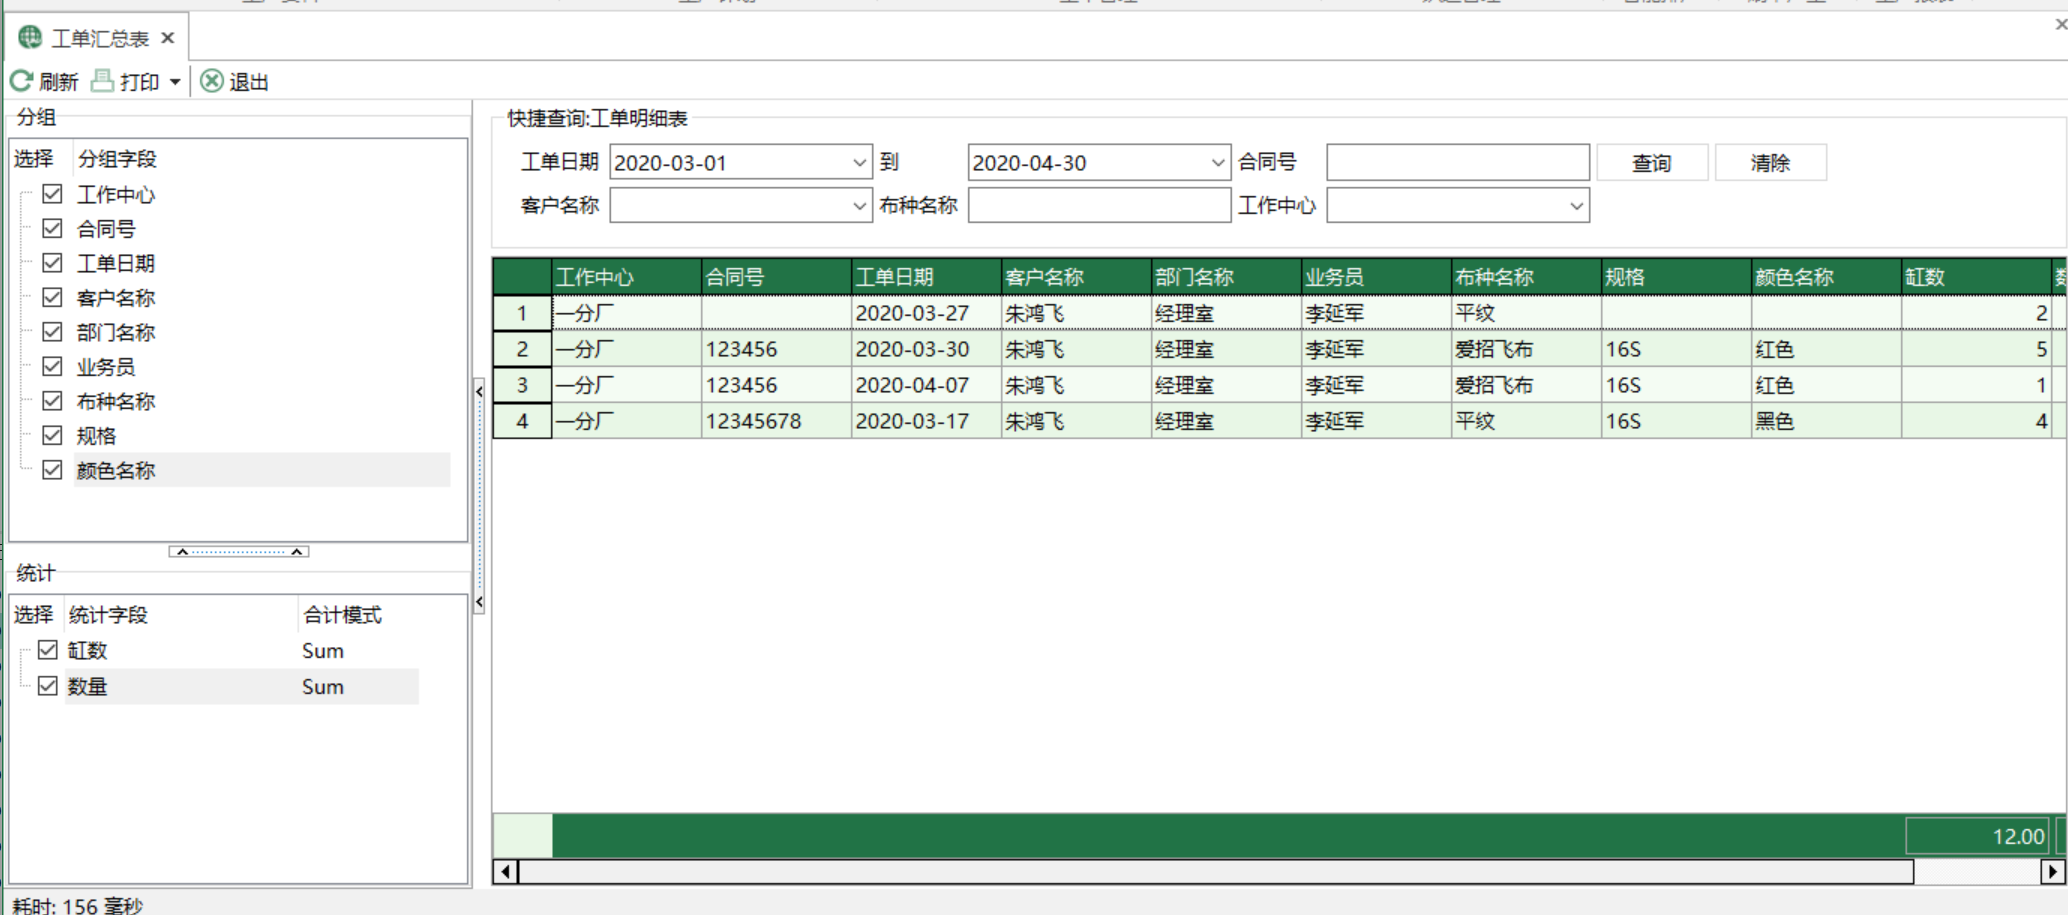The image size is (2068, 915).
Task: Click the 客户名称 column header
Action: (1076, 277)
